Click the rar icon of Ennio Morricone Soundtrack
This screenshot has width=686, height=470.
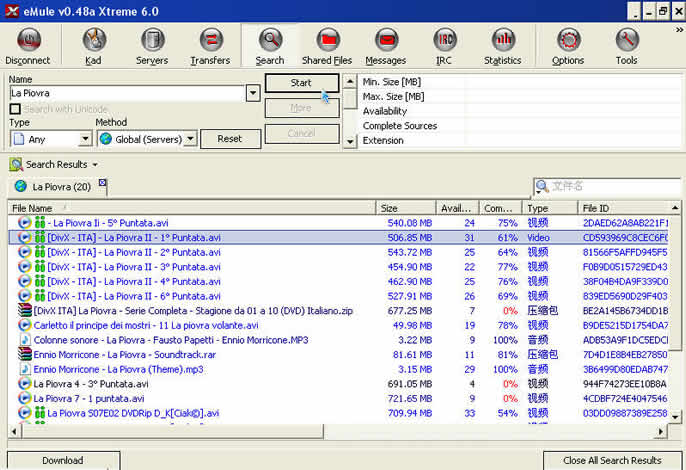tap(25, 354)
